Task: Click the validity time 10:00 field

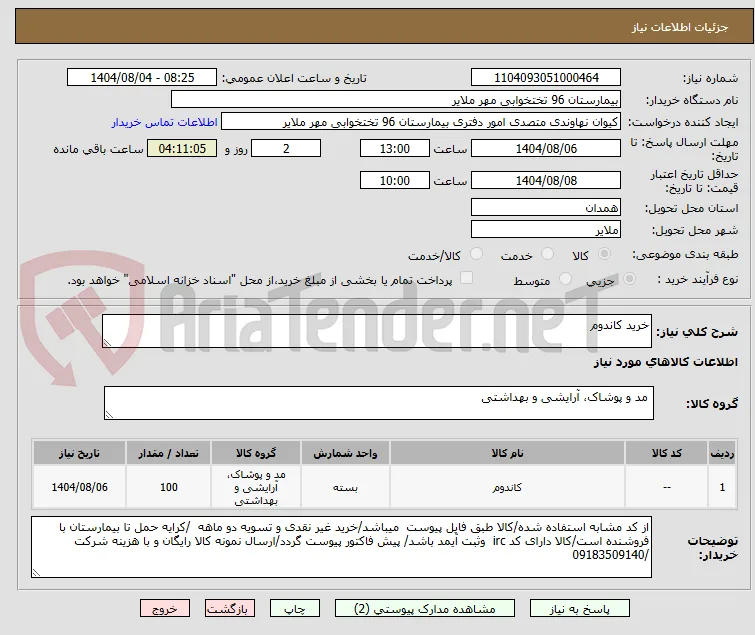Action: [x=395, y=181]
